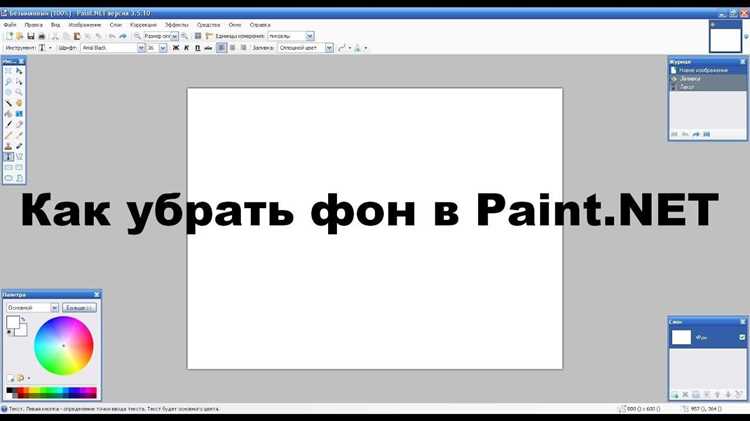Select the Magic Wand tool
The image size is (750, 421).
coord(9,103)
